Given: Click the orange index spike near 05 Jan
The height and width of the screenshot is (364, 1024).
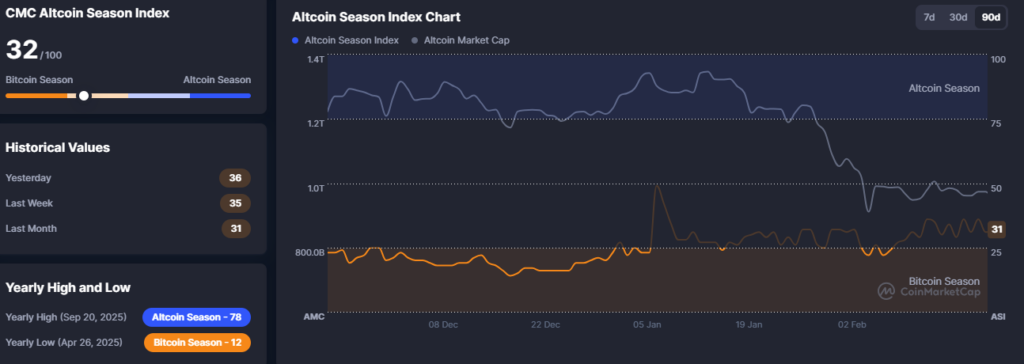Looking at the screenshot, I should (656, 188).
